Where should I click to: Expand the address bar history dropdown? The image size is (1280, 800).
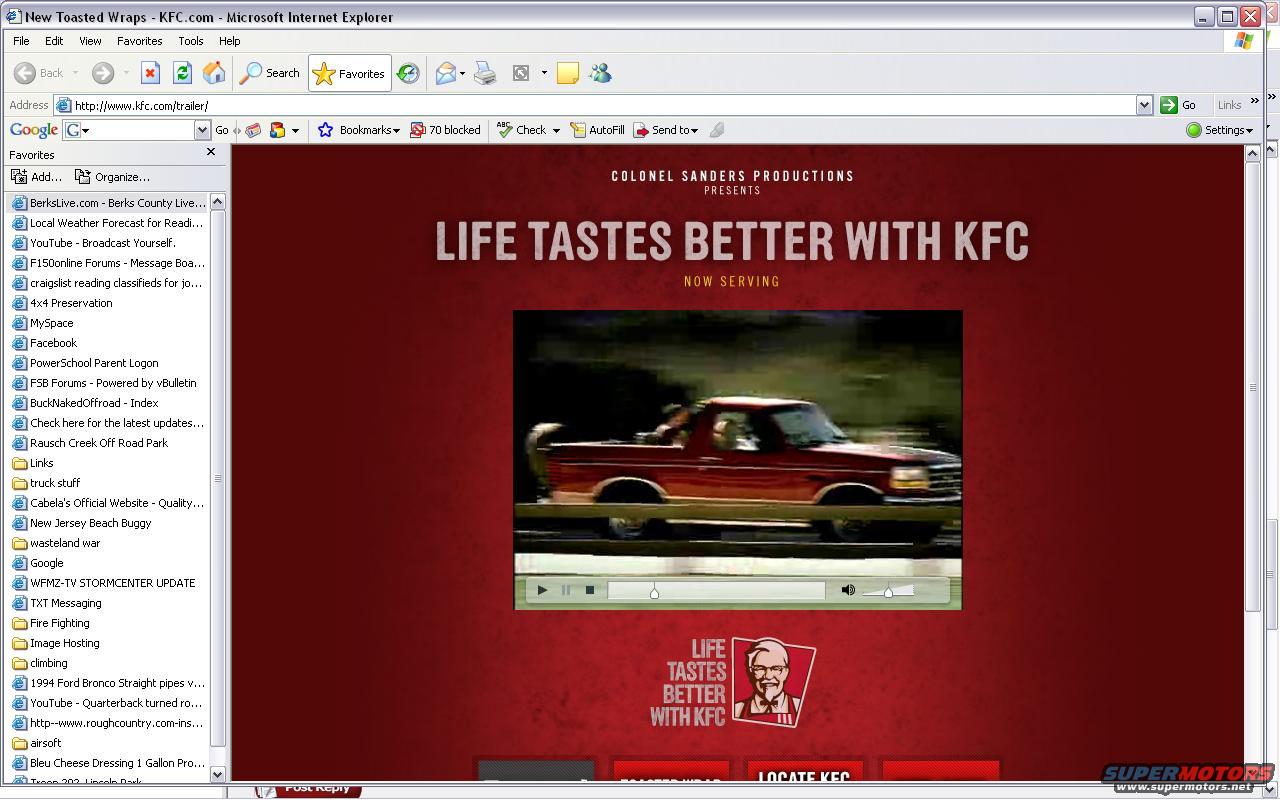click(x=1144, y=105)
